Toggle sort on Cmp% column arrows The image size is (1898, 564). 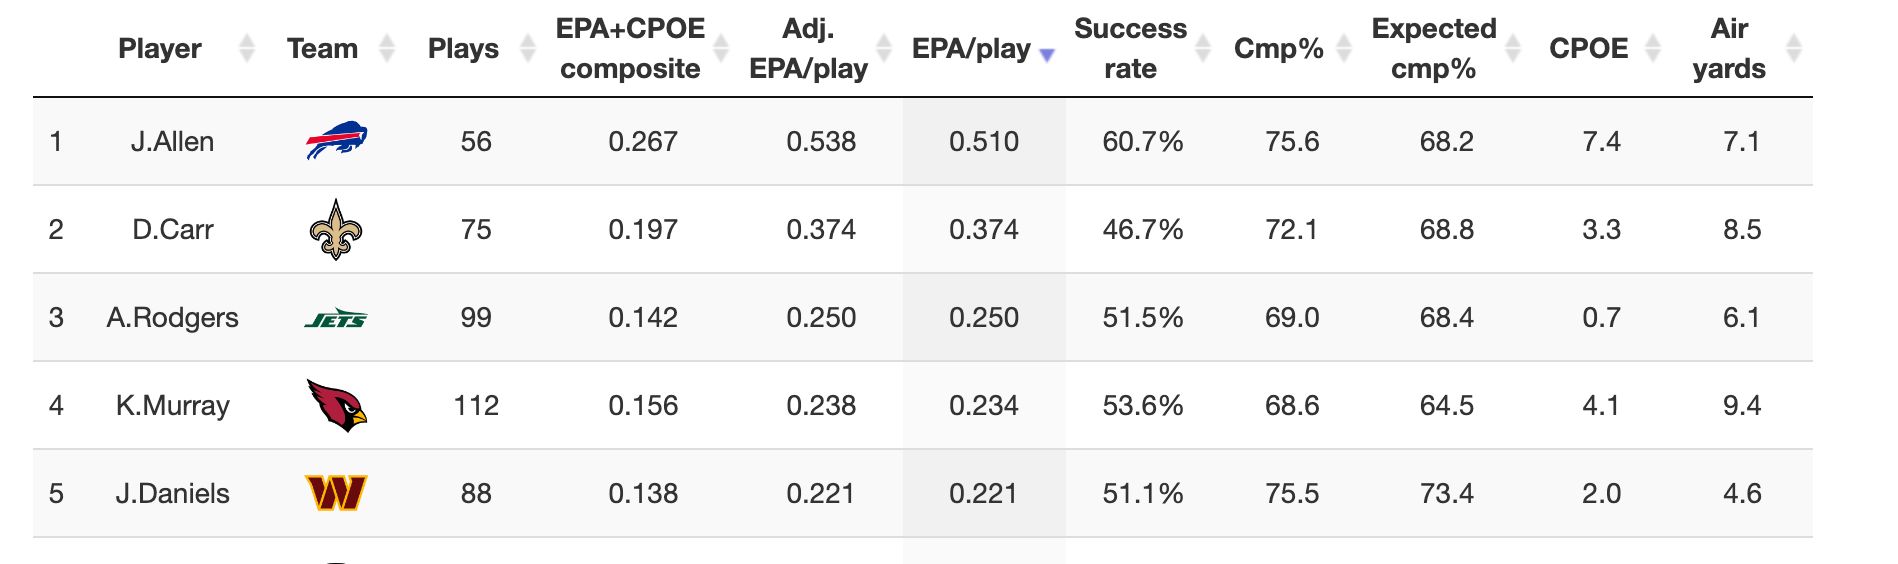(1345, 48)
